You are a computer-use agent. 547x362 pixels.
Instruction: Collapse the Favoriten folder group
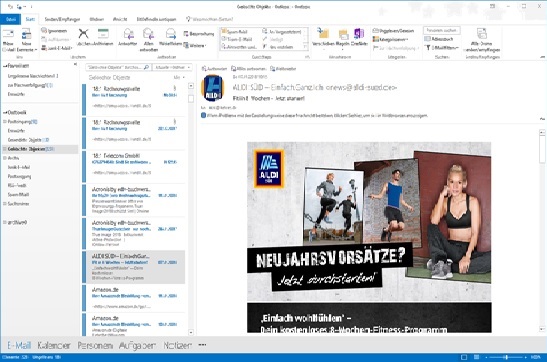tap(5, 66)
